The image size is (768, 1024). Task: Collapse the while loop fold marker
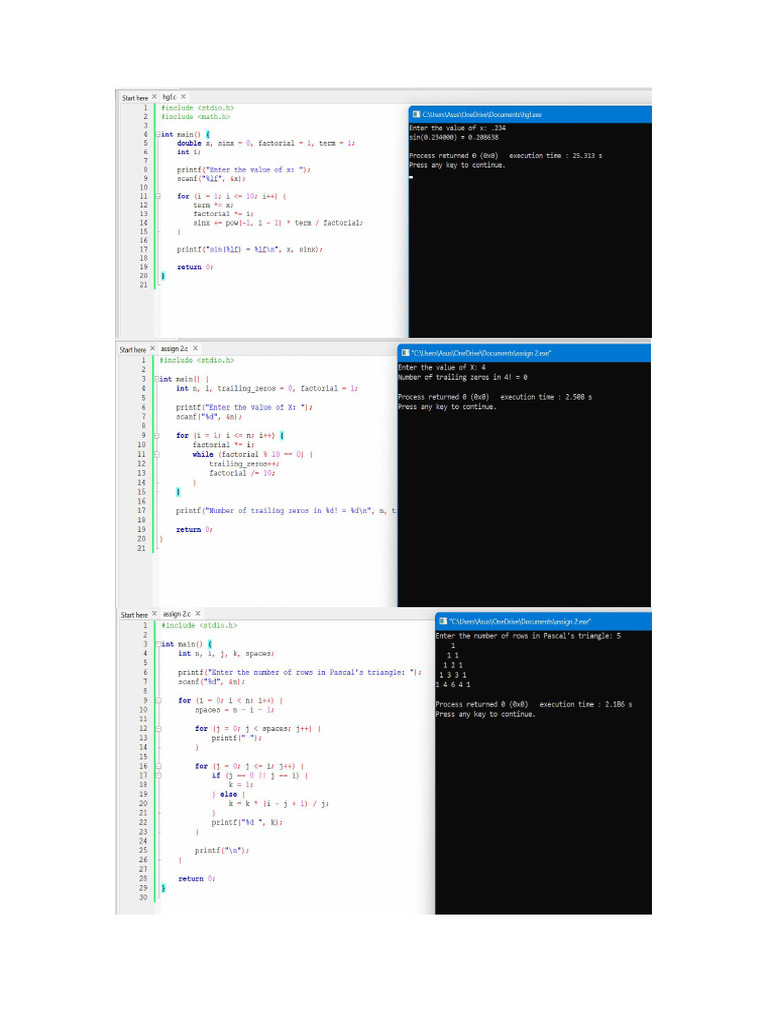[x=157, y=454]
